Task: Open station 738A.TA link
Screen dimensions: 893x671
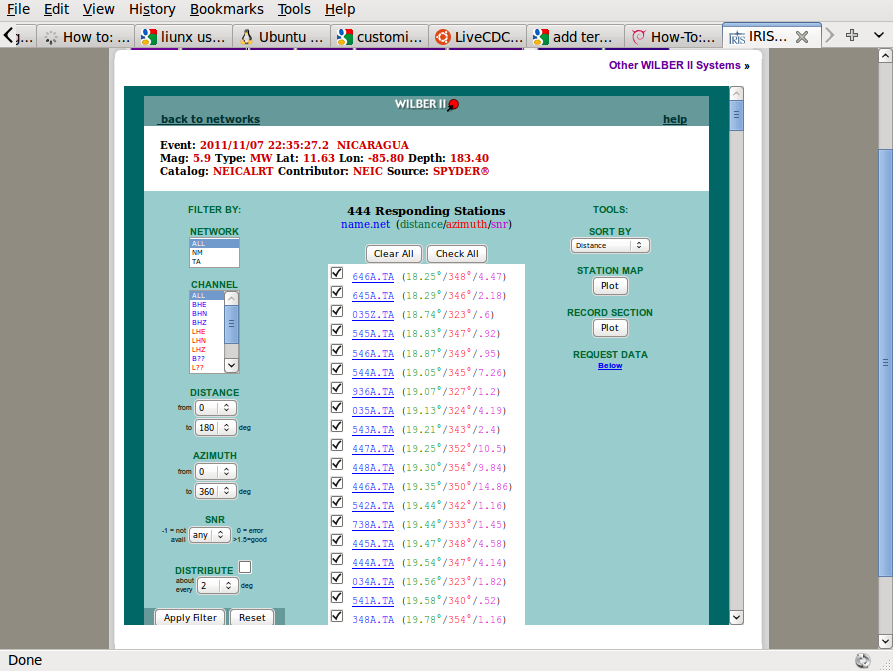Action: (373, 525)
